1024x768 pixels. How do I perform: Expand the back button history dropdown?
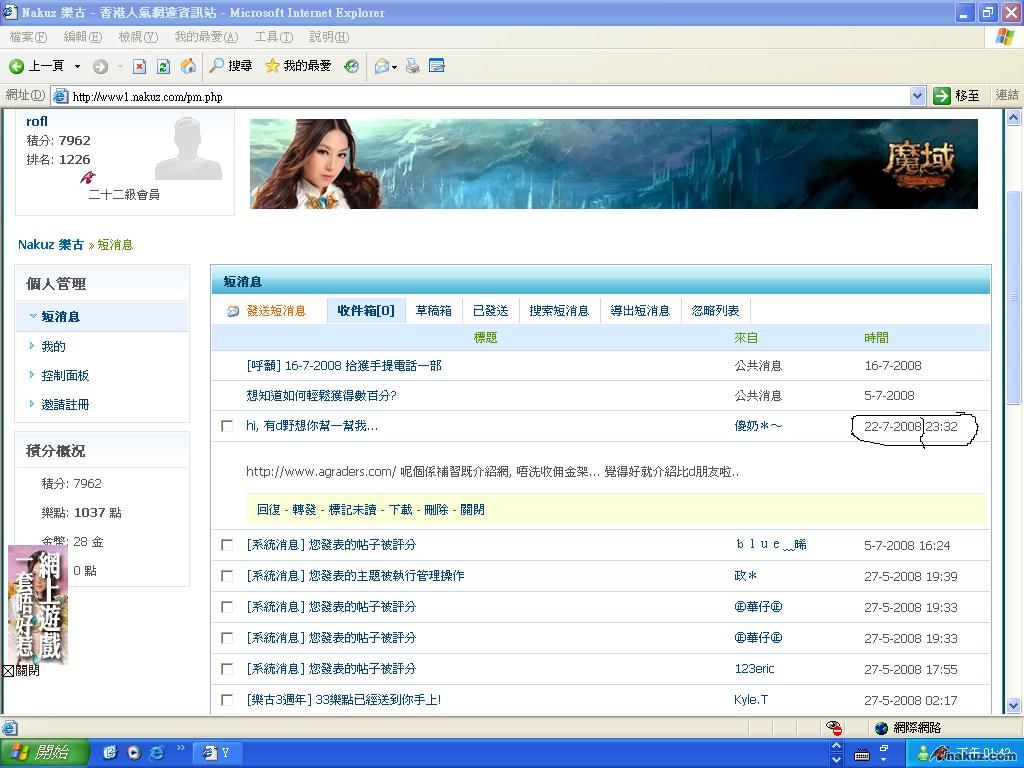77,66
